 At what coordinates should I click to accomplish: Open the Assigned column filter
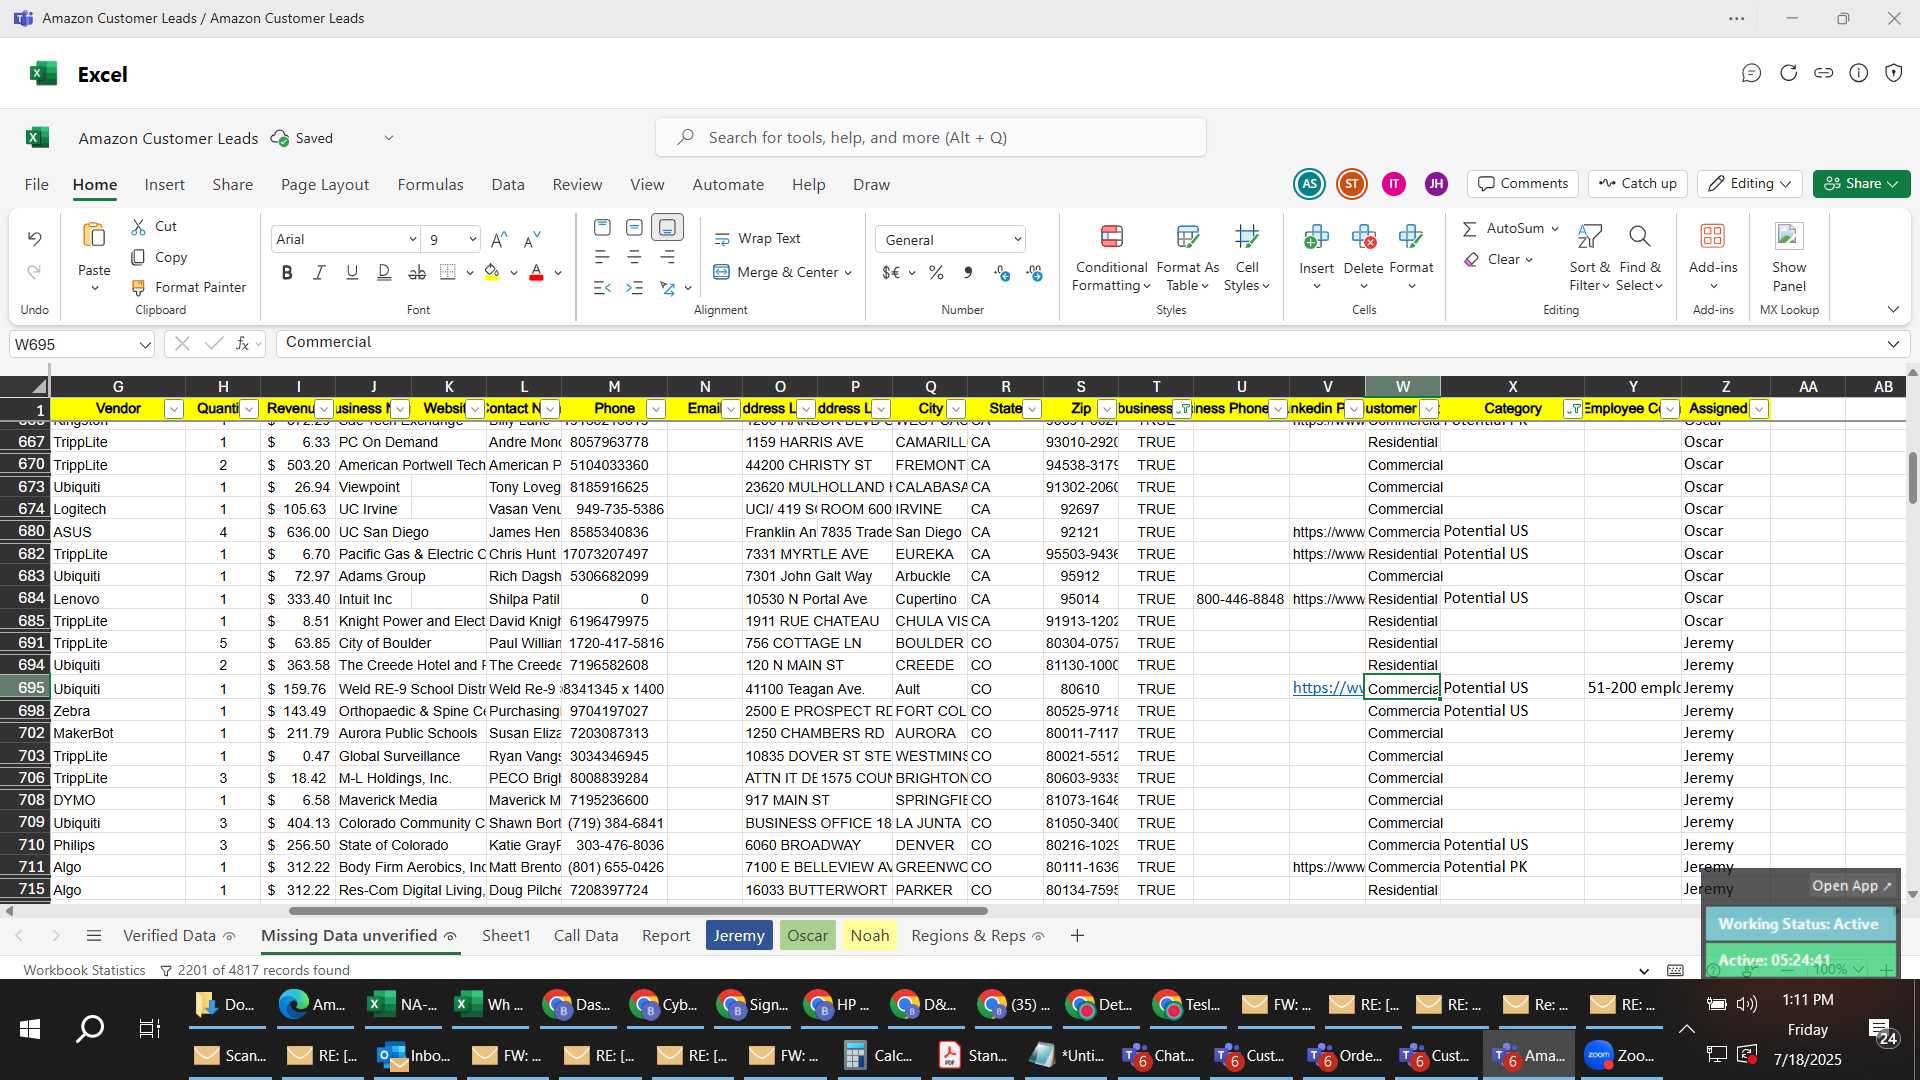(1758, 409)
